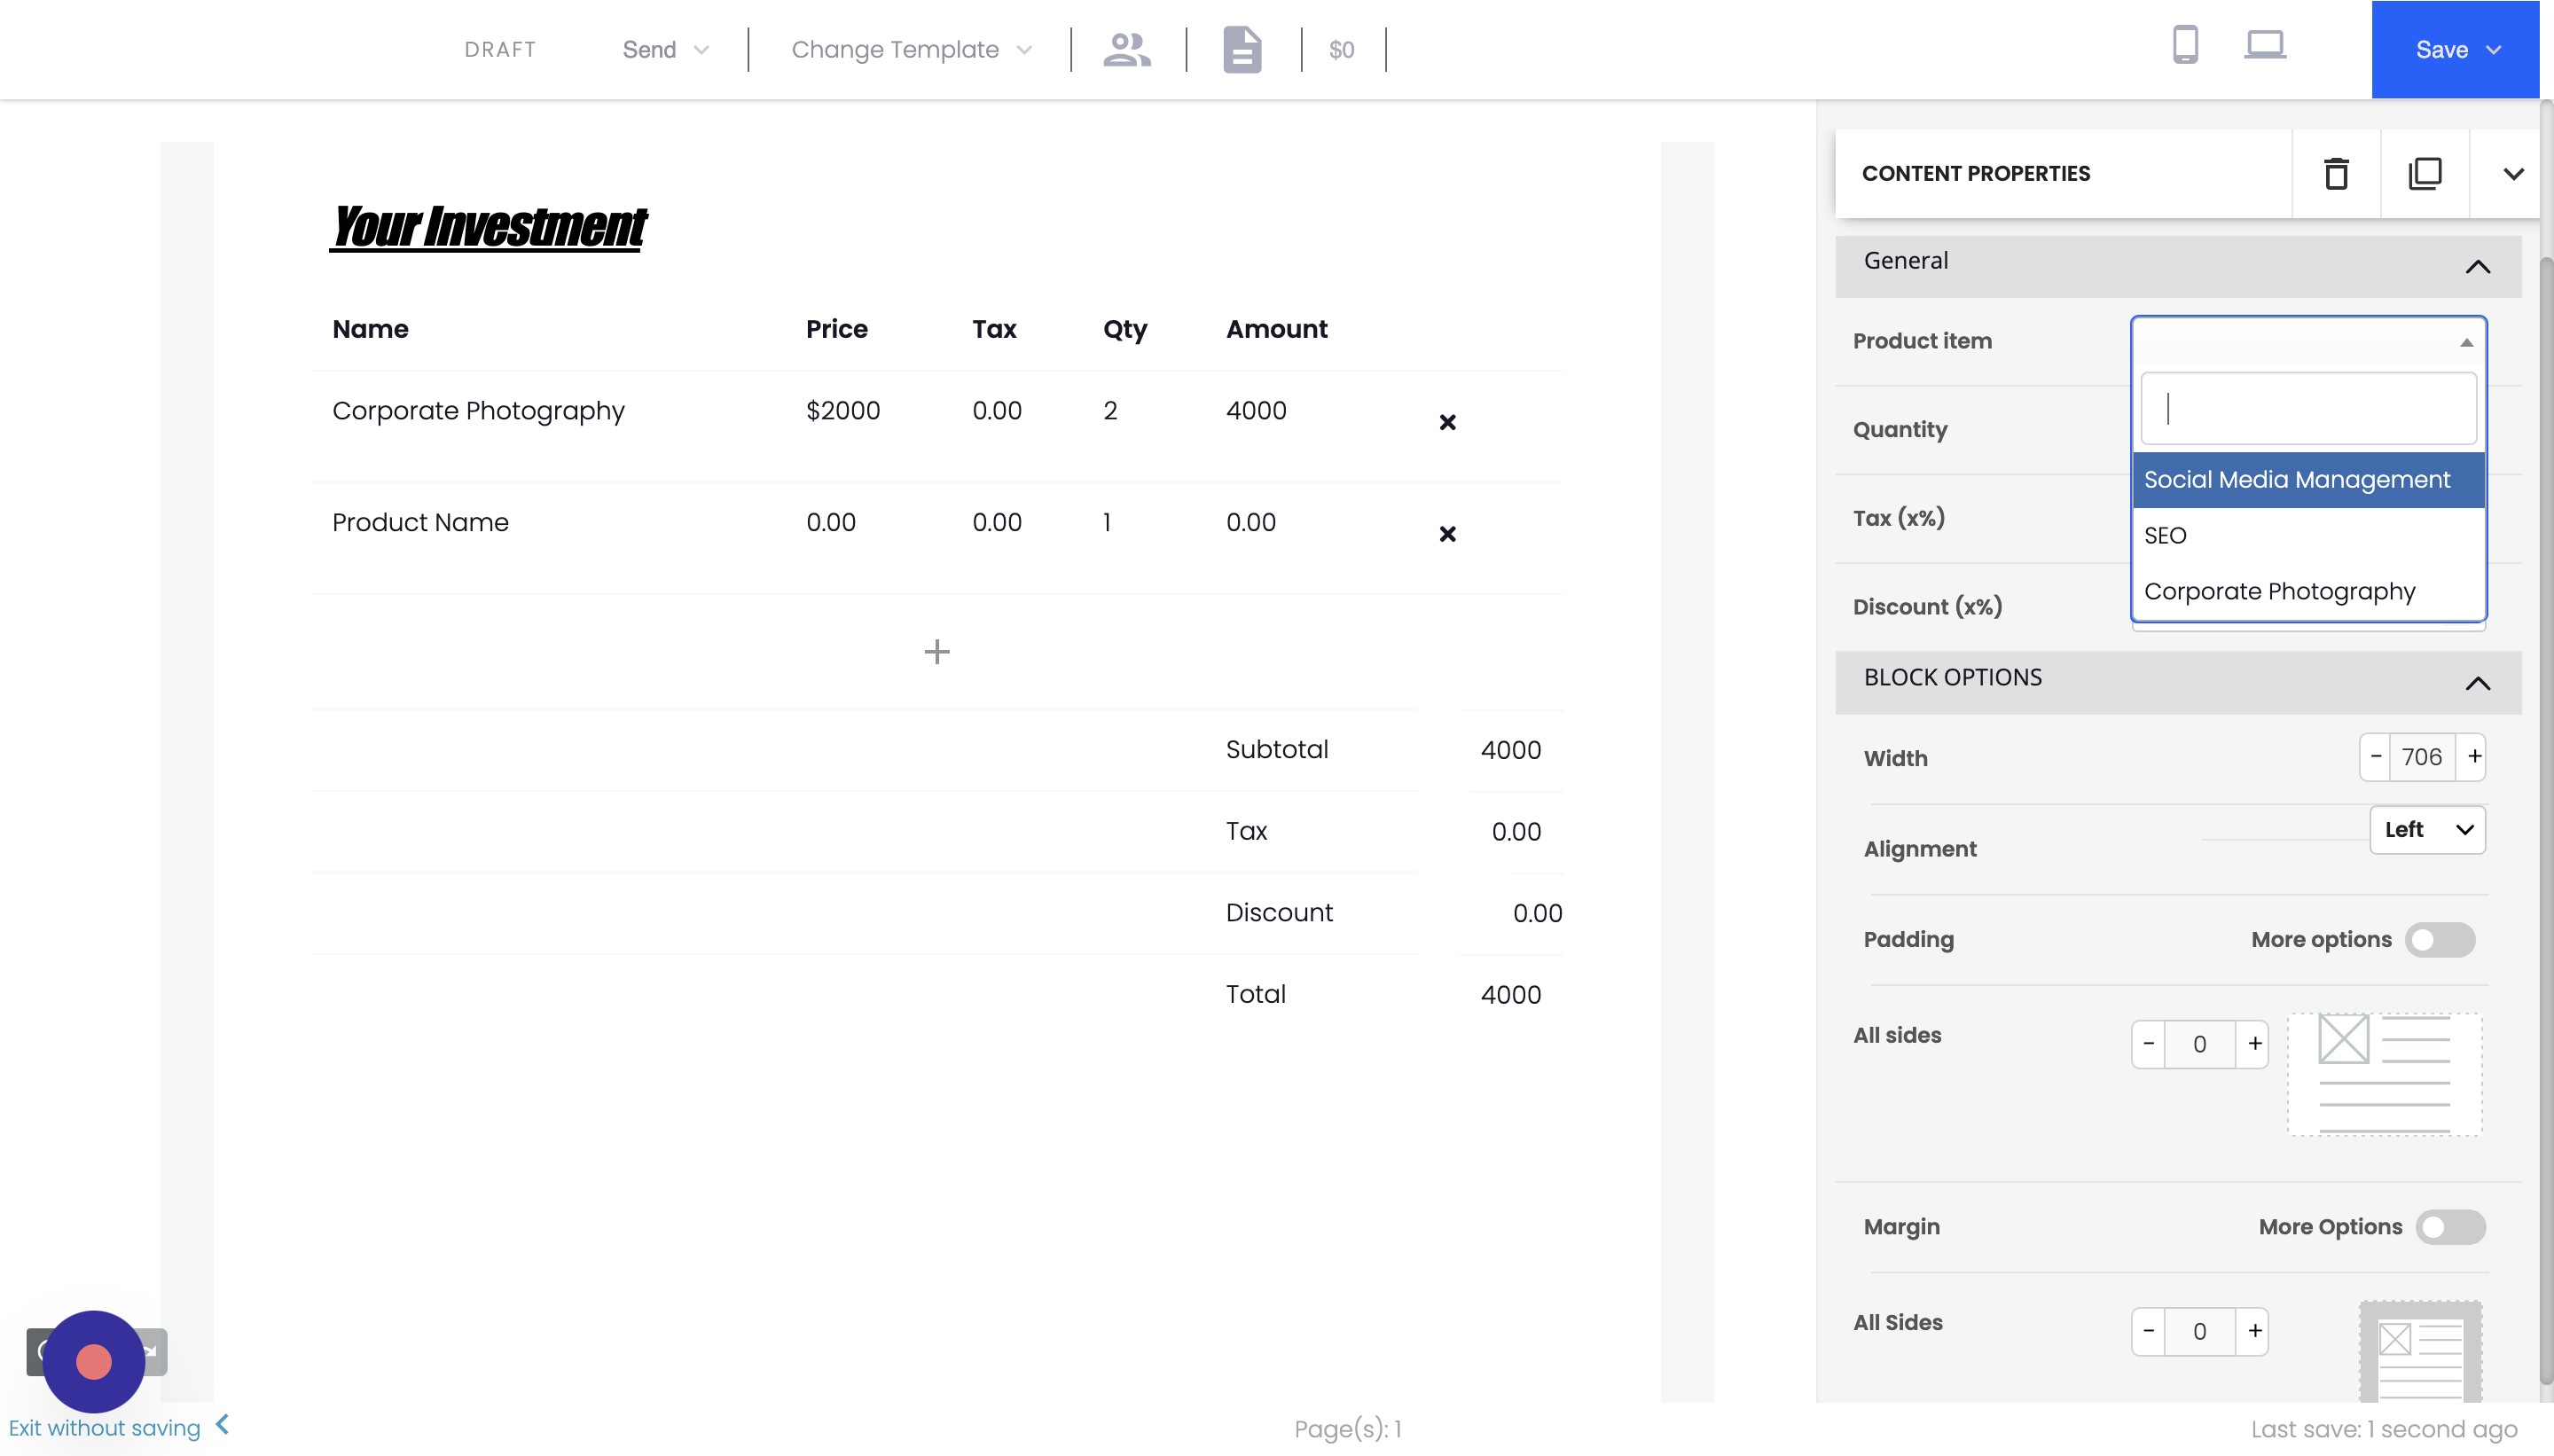
Task: Switch to mobile preview icon
Action: coord(2185,46)
